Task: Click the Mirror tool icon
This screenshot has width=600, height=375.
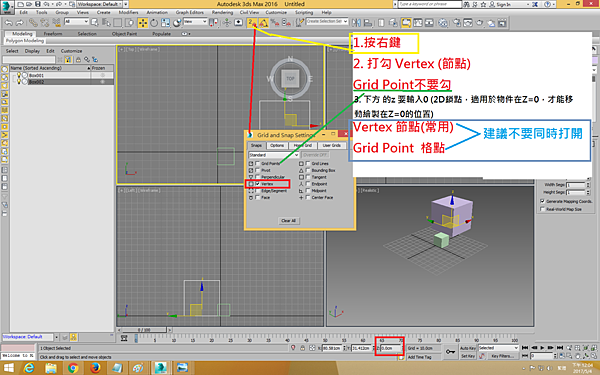Action: pos(356,23)
